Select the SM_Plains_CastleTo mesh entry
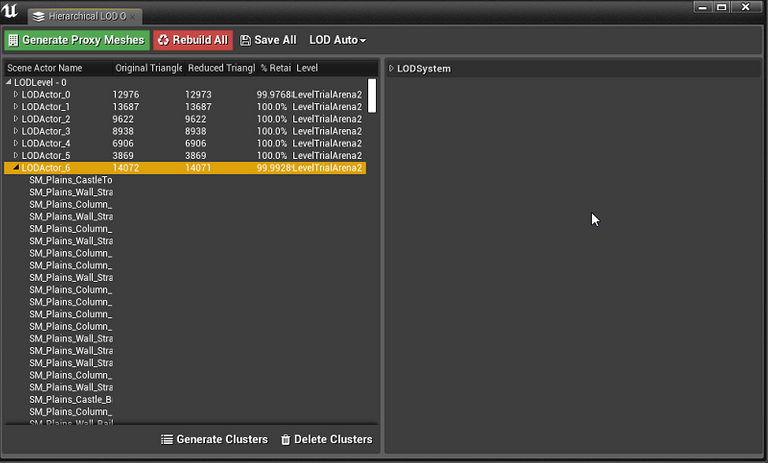 (70, 180)
